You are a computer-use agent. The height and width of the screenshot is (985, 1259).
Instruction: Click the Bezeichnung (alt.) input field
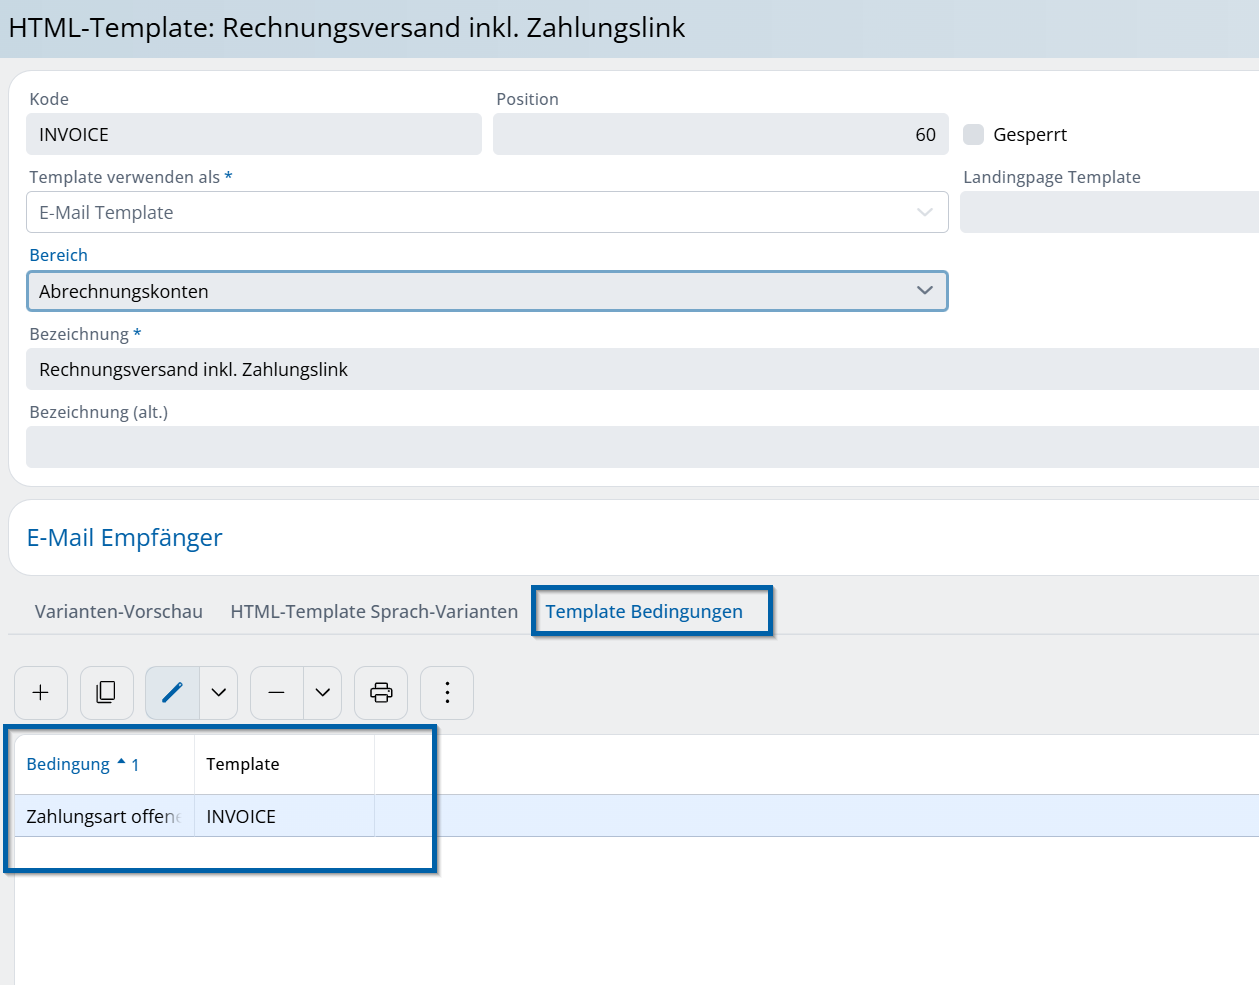click(x=640, y=447)
